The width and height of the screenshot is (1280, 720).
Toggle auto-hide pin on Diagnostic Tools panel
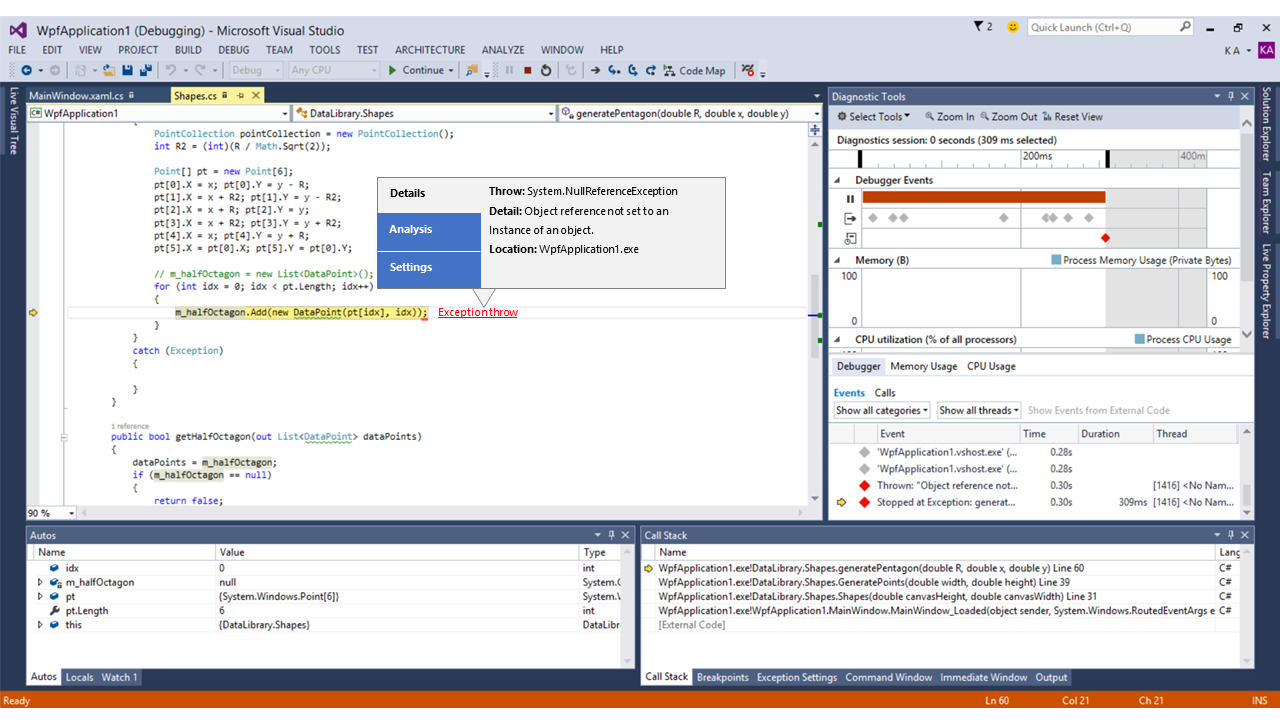coord(1230,96)
